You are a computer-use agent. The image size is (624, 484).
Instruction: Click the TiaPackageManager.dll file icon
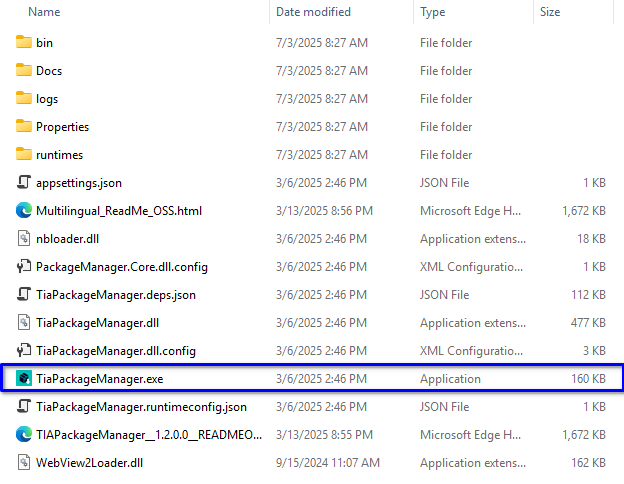24,322
